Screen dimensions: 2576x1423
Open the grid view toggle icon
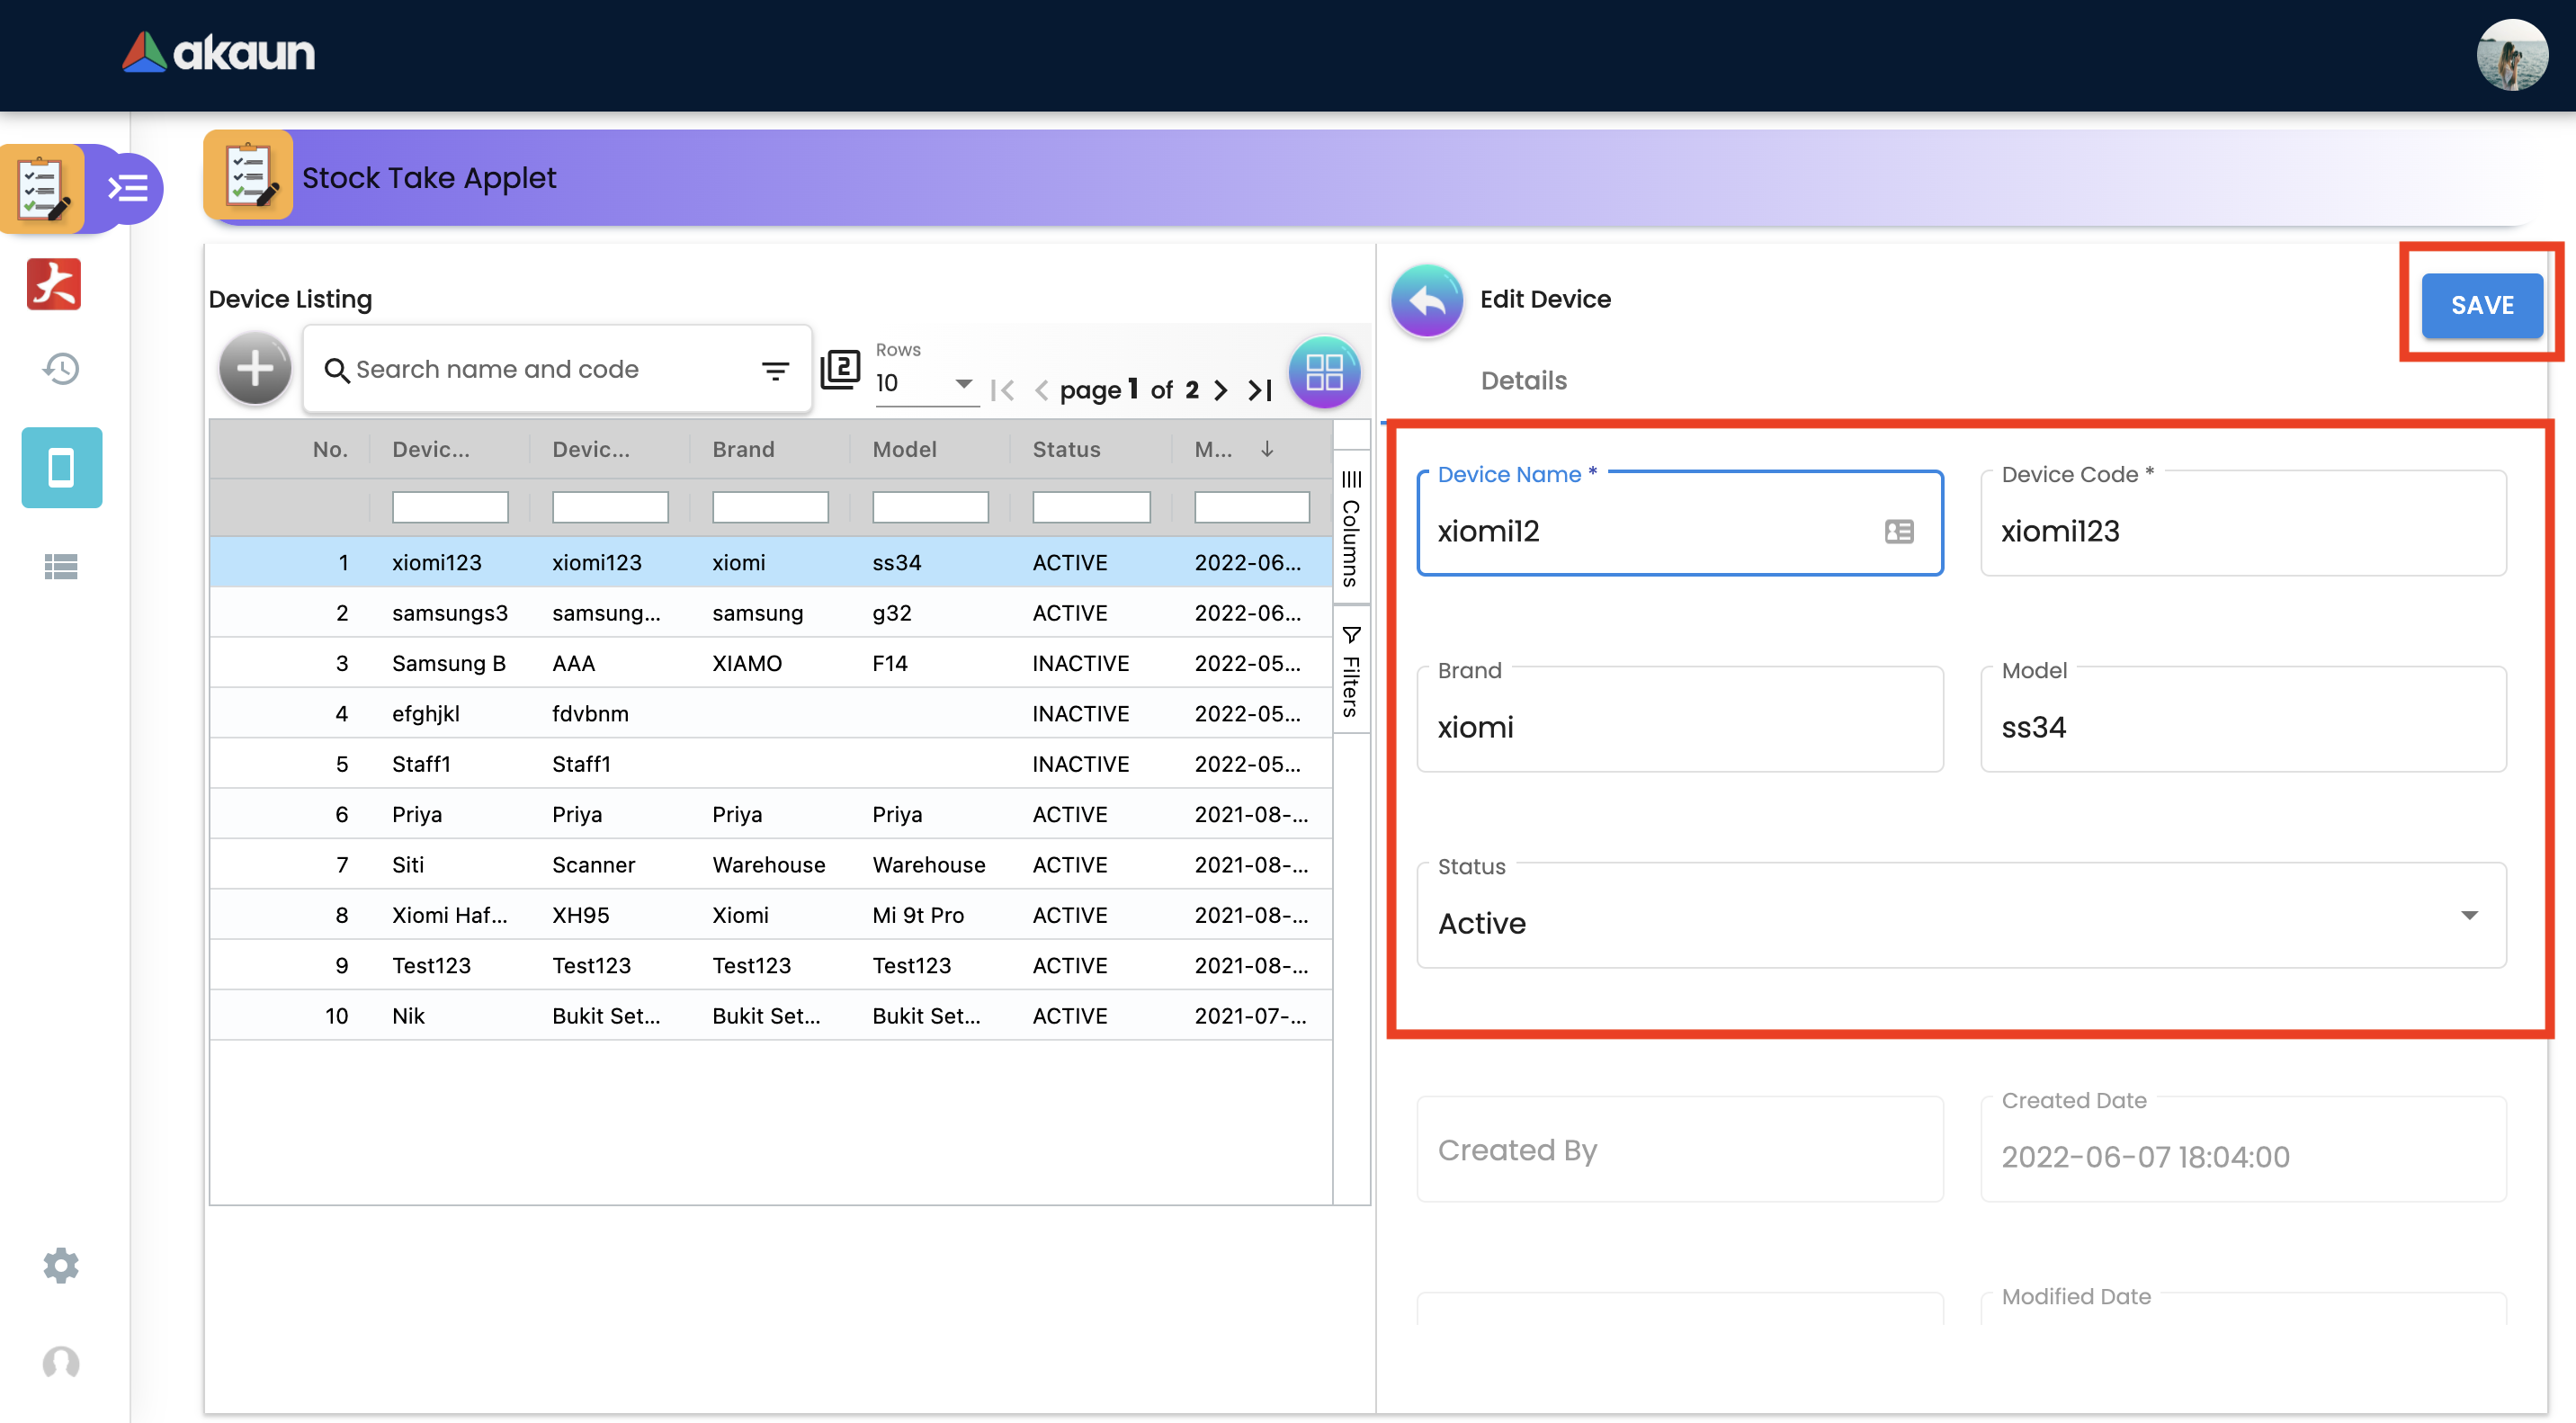tap(1324, 372)
